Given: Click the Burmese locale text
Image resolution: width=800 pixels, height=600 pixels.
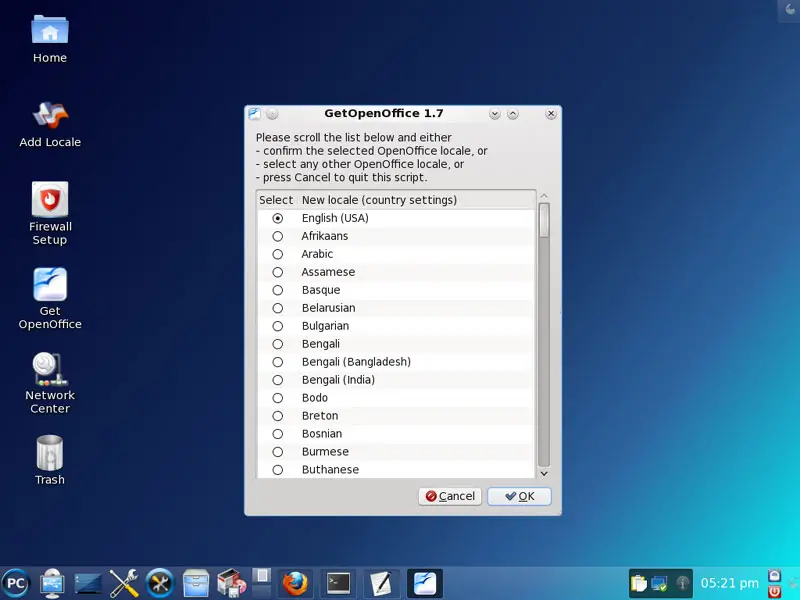Looking at the screenshot, I should (326, 452).
